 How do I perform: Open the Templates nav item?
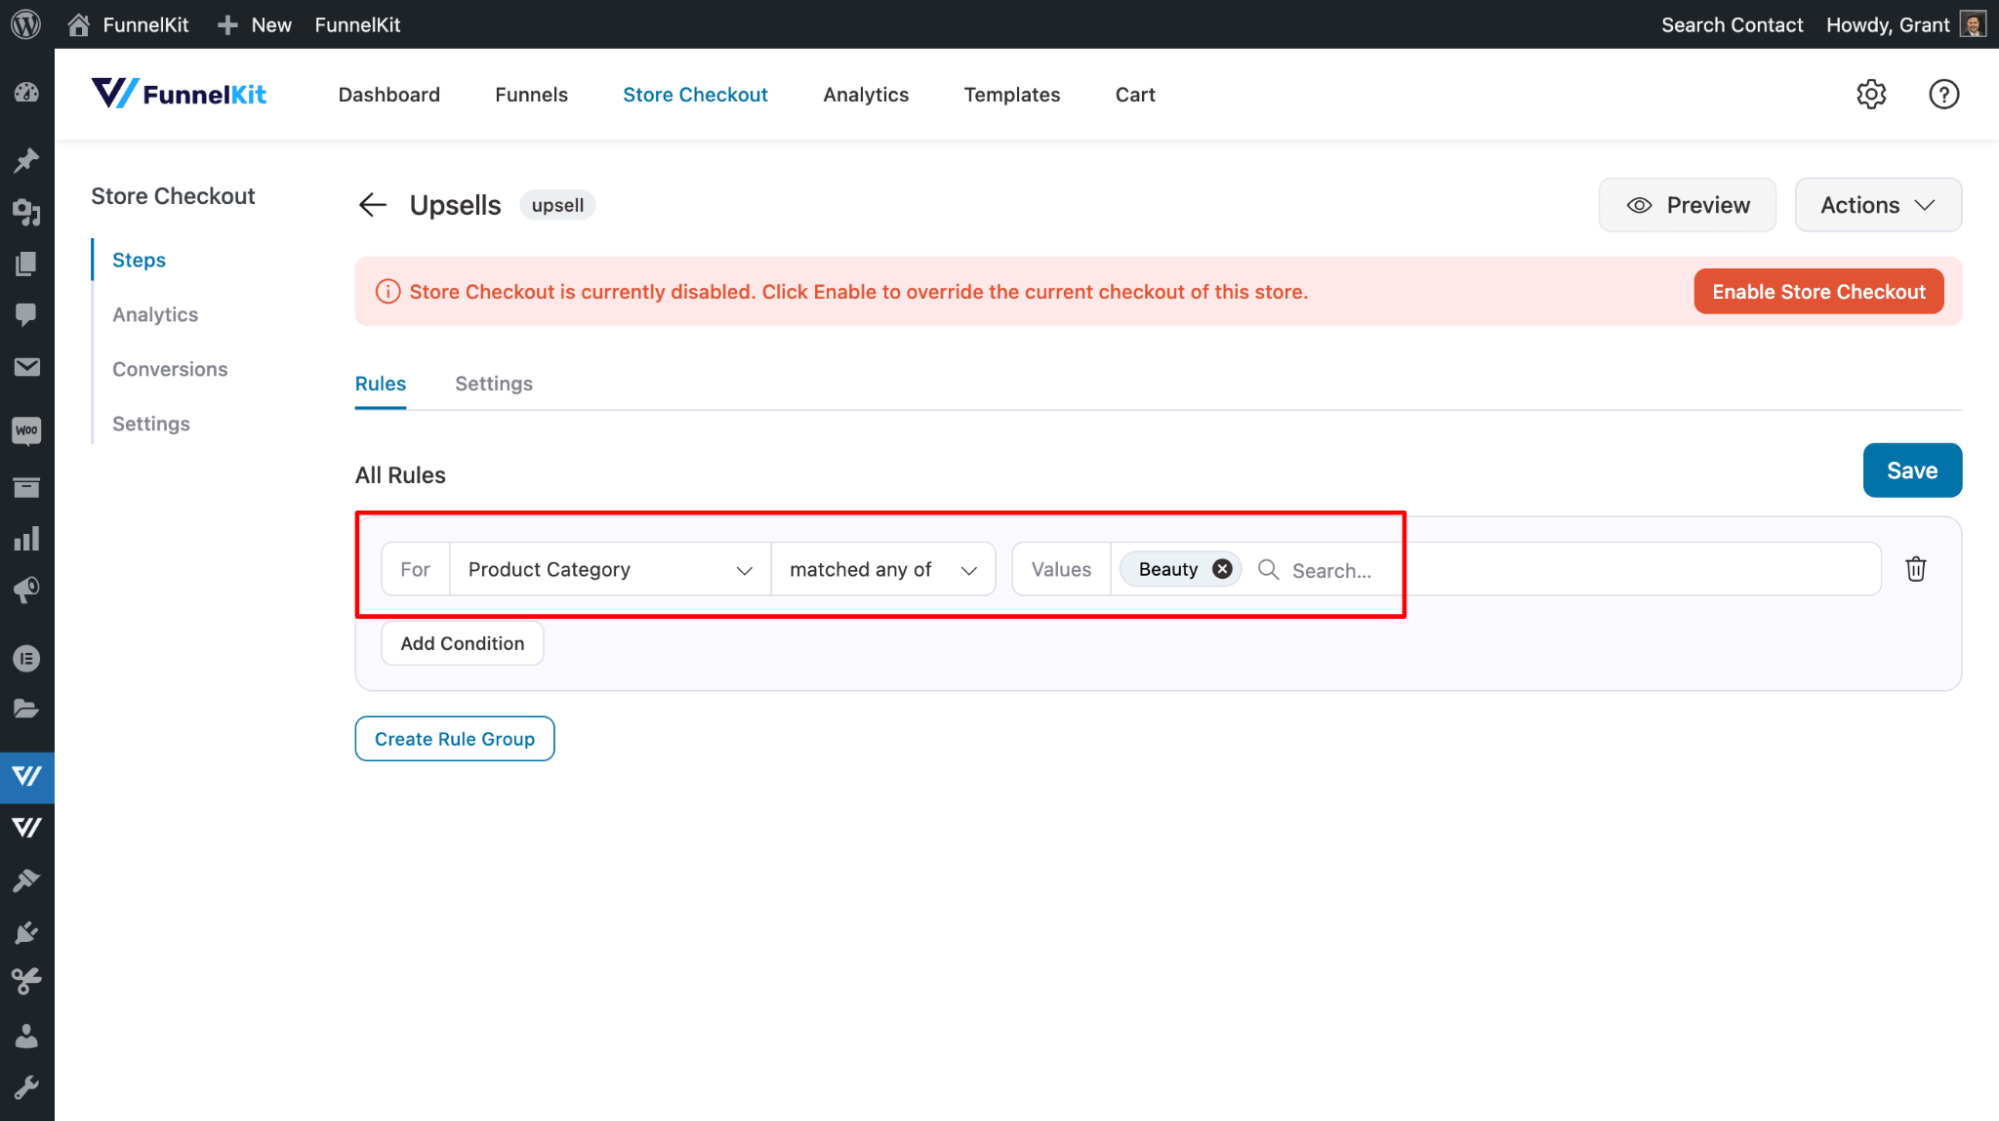(x=1012, y=94)
